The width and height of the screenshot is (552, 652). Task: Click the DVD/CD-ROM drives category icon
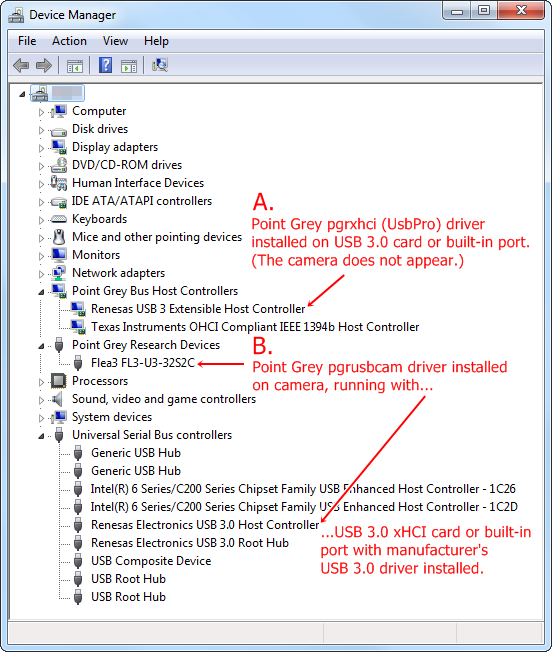tap(59, 165)
